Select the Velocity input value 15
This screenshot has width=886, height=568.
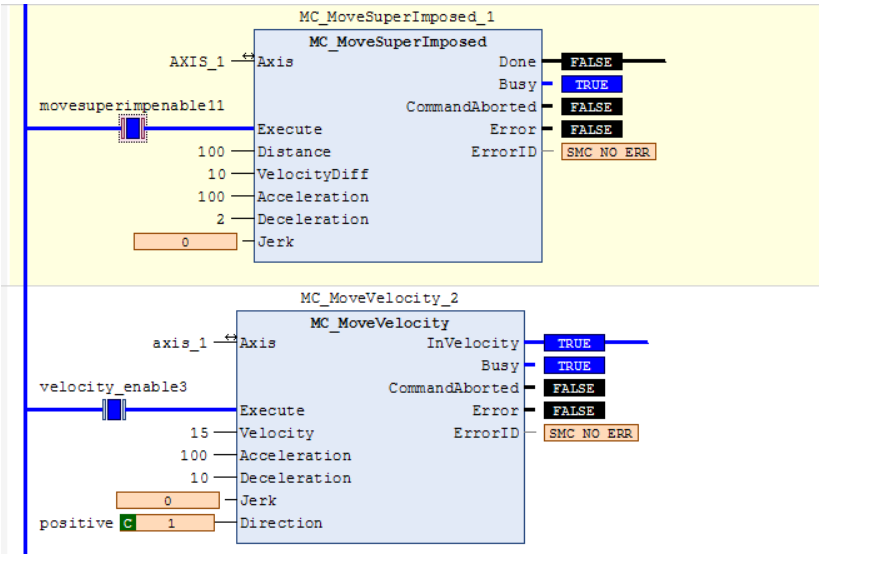(199, 433)
